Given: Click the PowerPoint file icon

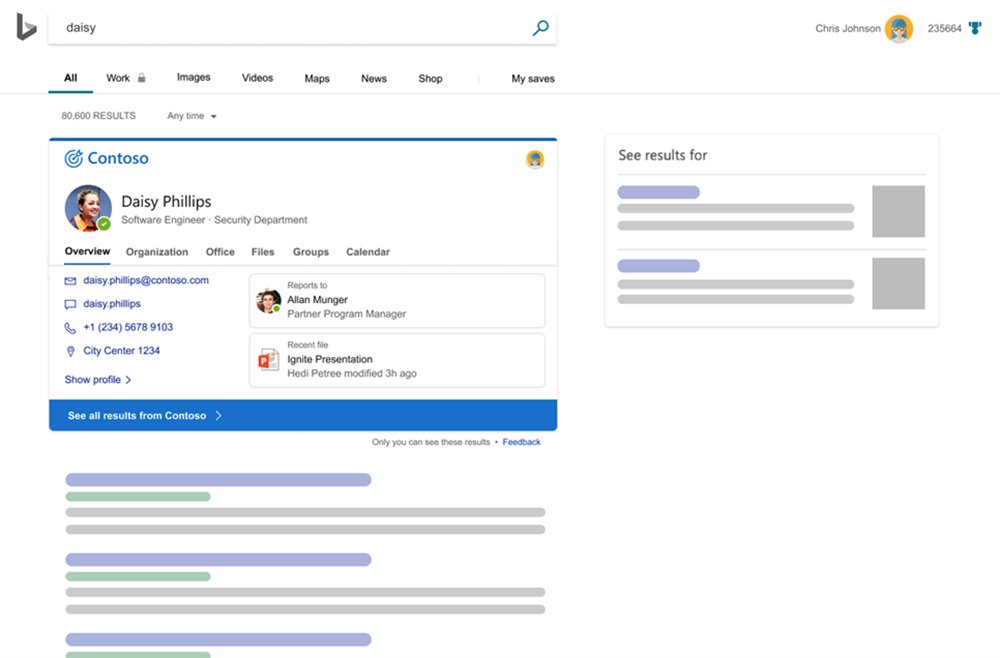Looking at the screenshot, I should coord(268,360).
